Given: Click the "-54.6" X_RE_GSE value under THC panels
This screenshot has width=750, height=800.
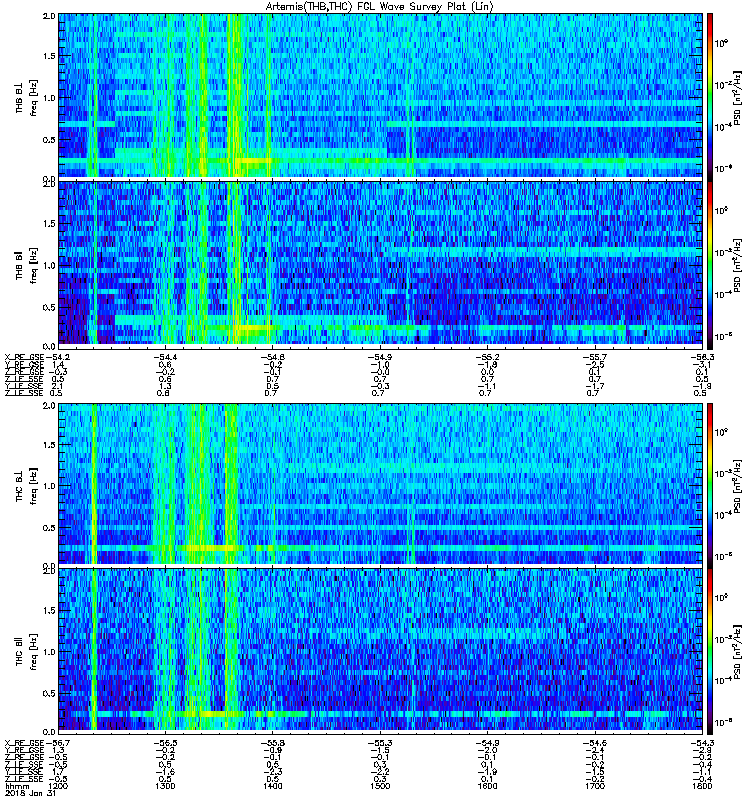Looking at the screenshot, I should [x=594, y=743].
